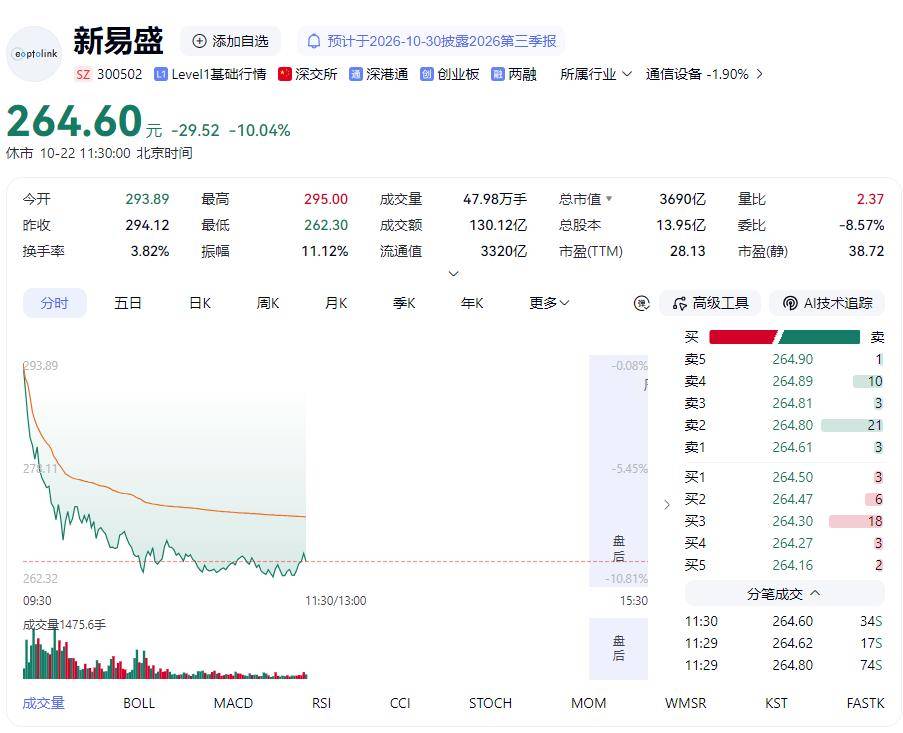This screenshot has width=903, height=733.
Task: Switch to the 五日 tab
Action: click(x=127, y=303)
